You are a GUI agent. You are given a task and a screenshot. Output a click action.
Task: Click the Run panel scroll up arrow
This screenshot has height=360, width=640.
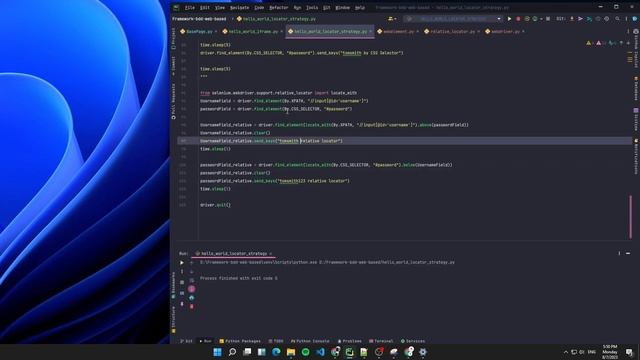tap(191, 263)
